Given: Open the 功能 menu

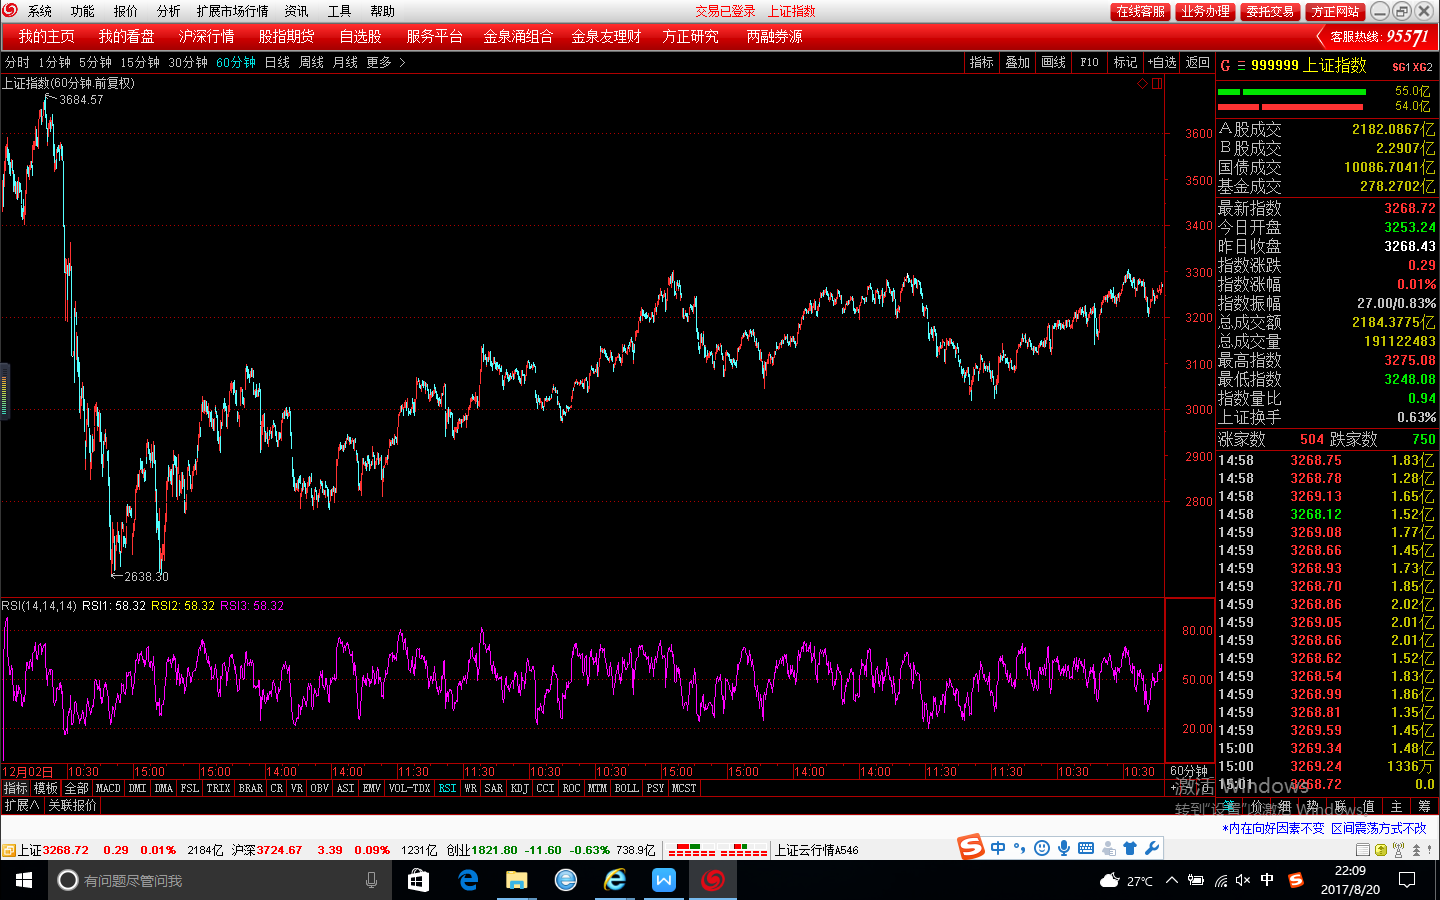Looking at the screenshot, I should [x=83, y=11].
